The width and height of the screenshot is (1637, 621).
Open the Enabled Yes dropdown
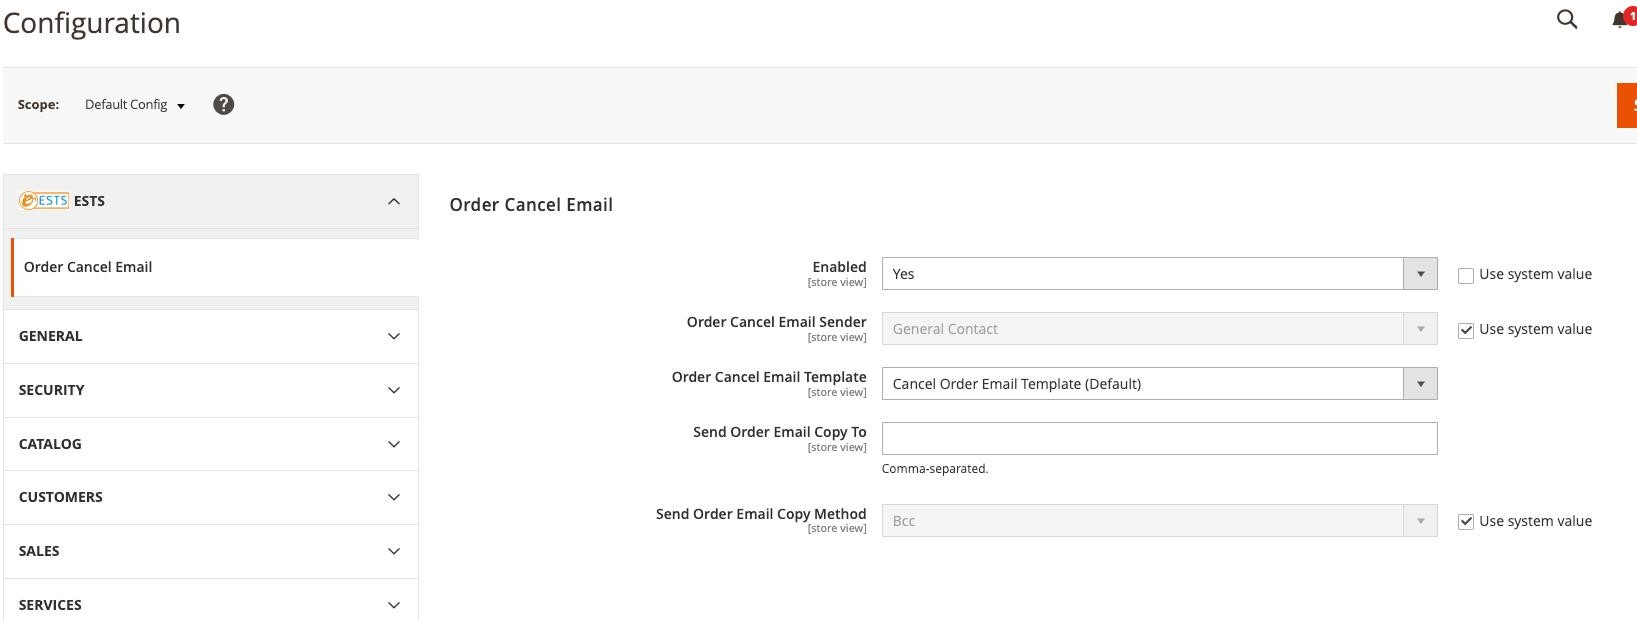click(1158, 274)
